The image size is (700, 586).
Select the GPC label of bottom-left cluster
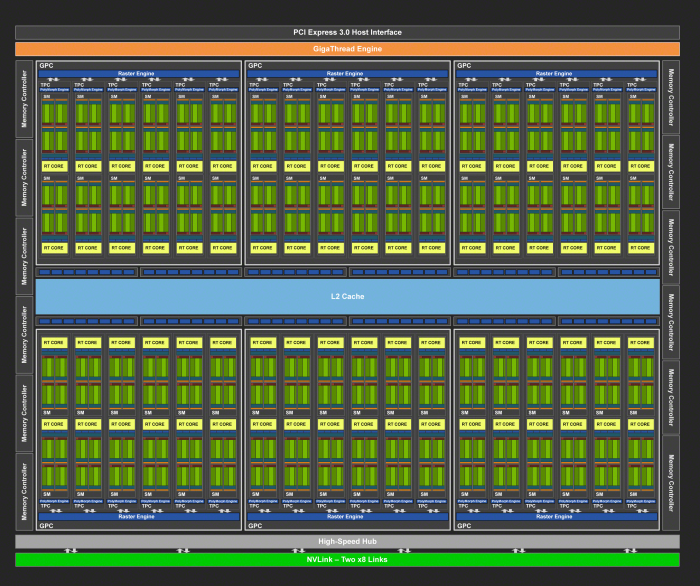click(x=46, y=526)
